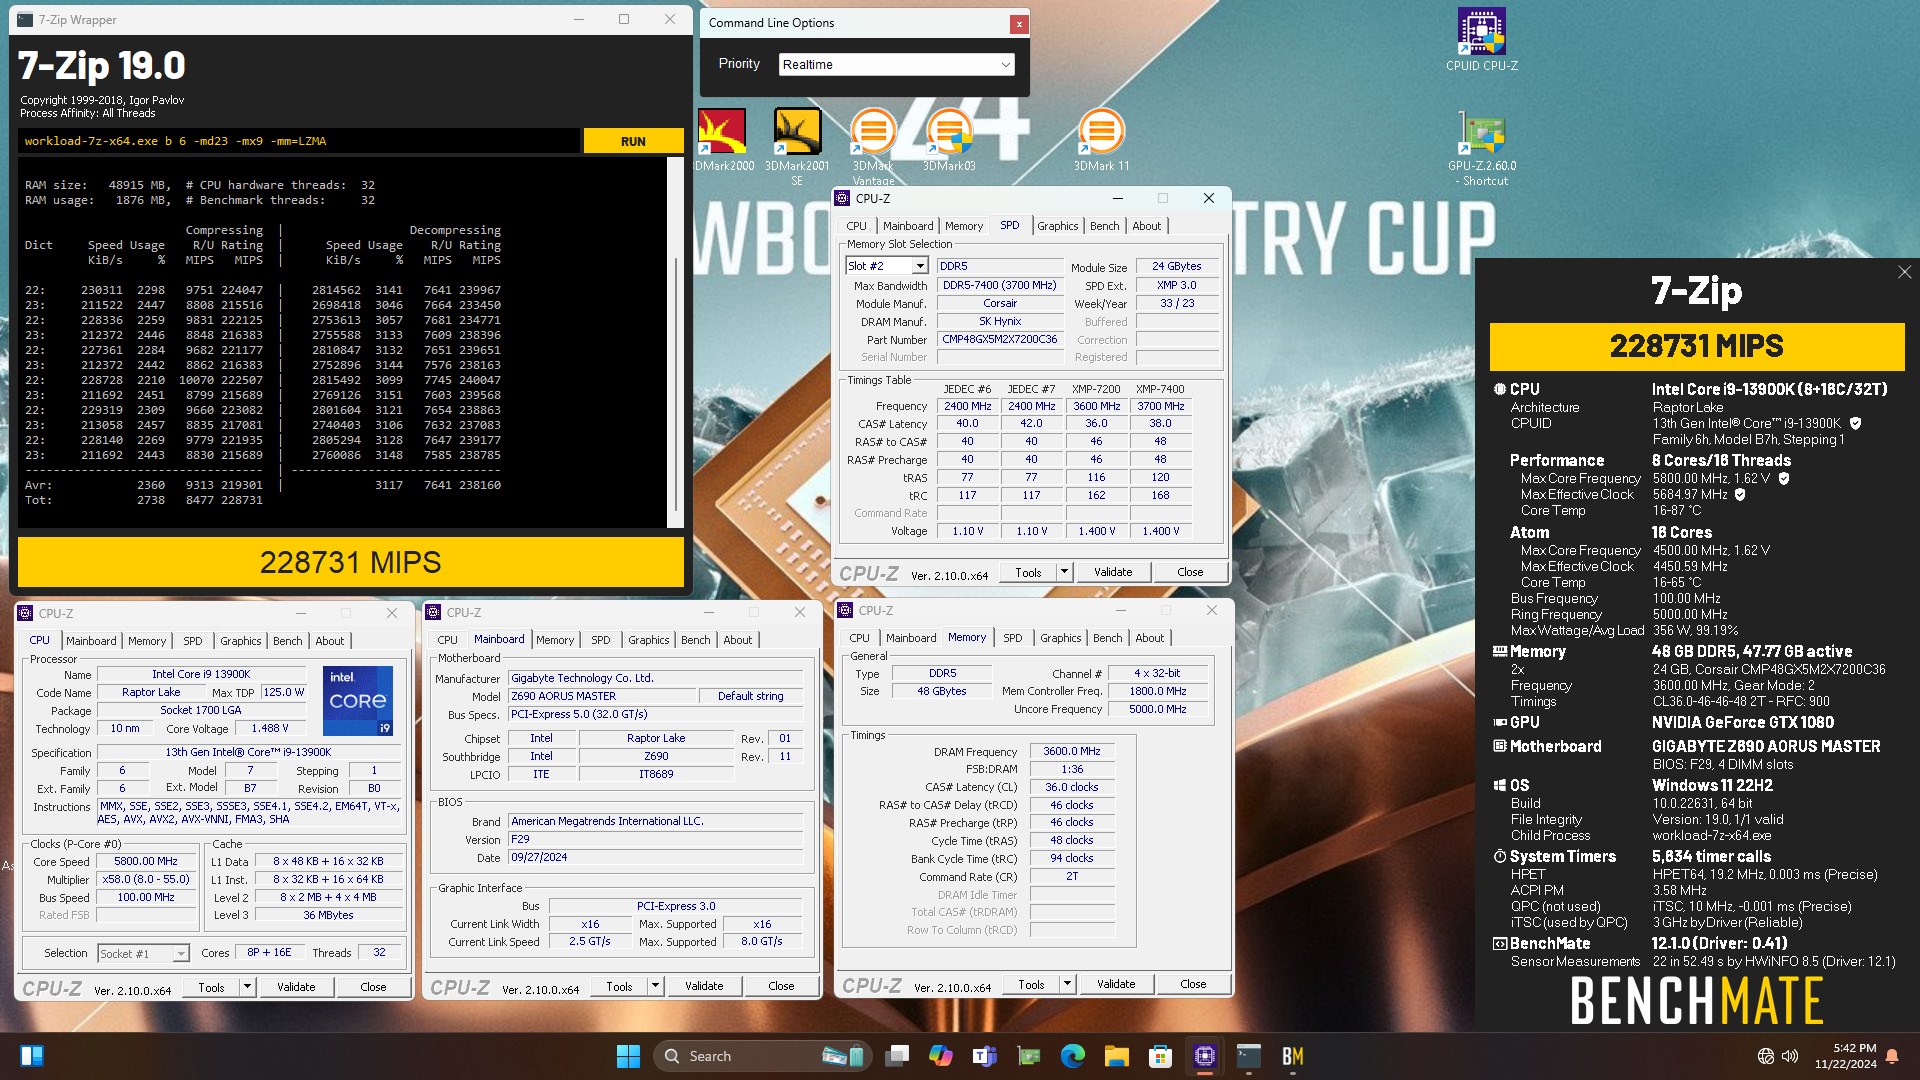
Task: Click the Part Number CMP48GX5M2X7200C36 field
Action: (x=999, y=339)
